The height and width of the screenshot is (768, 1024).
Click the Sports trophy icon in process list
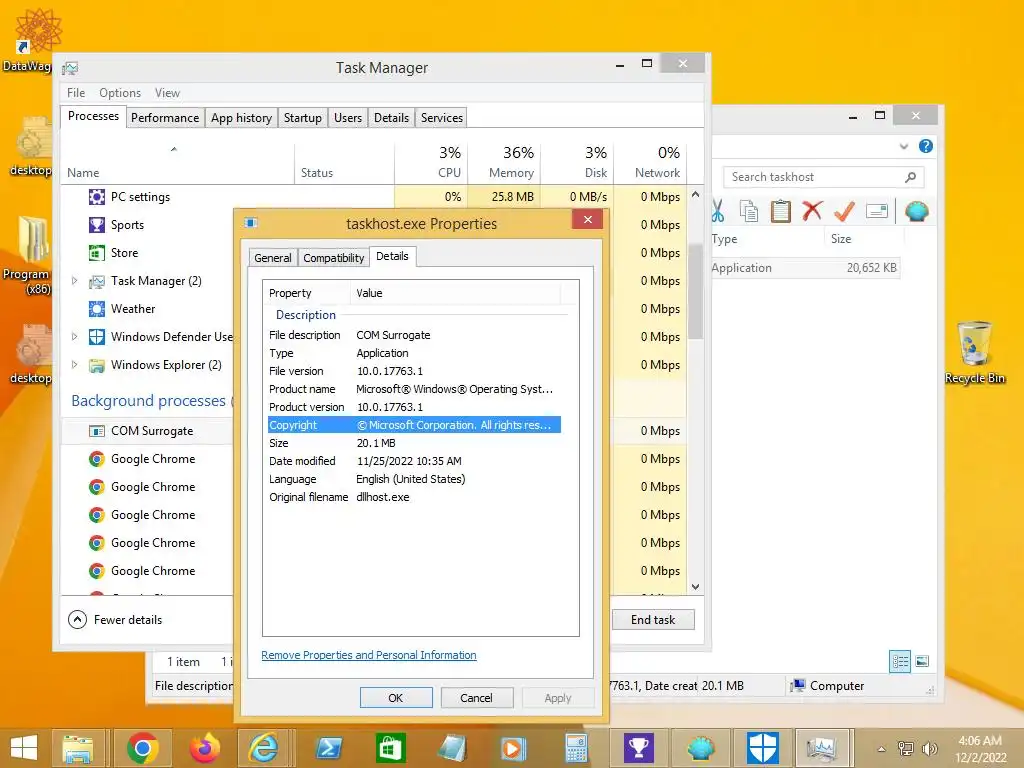97,225
